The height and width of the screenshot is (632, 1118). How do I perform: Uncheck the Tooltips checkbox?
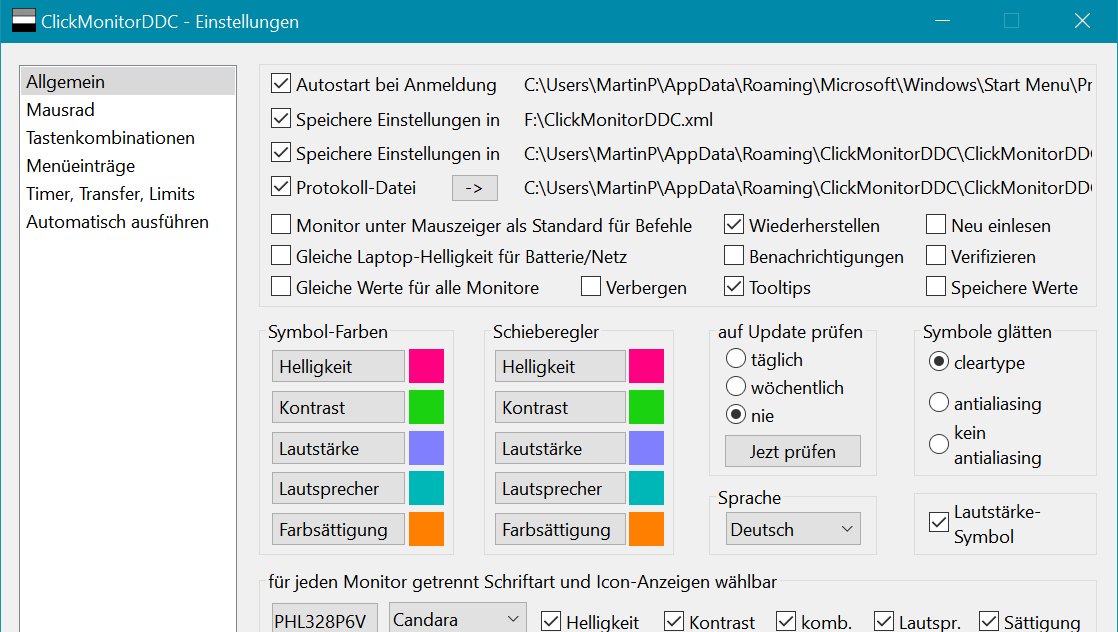(734, 287)
